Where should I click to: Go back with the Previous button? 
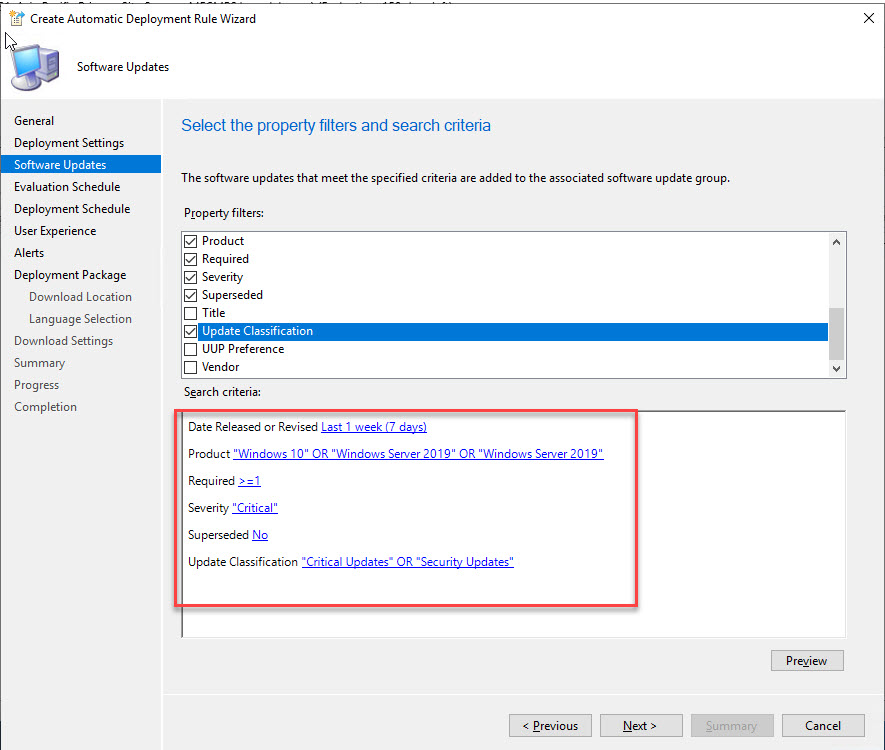point(550,726)
